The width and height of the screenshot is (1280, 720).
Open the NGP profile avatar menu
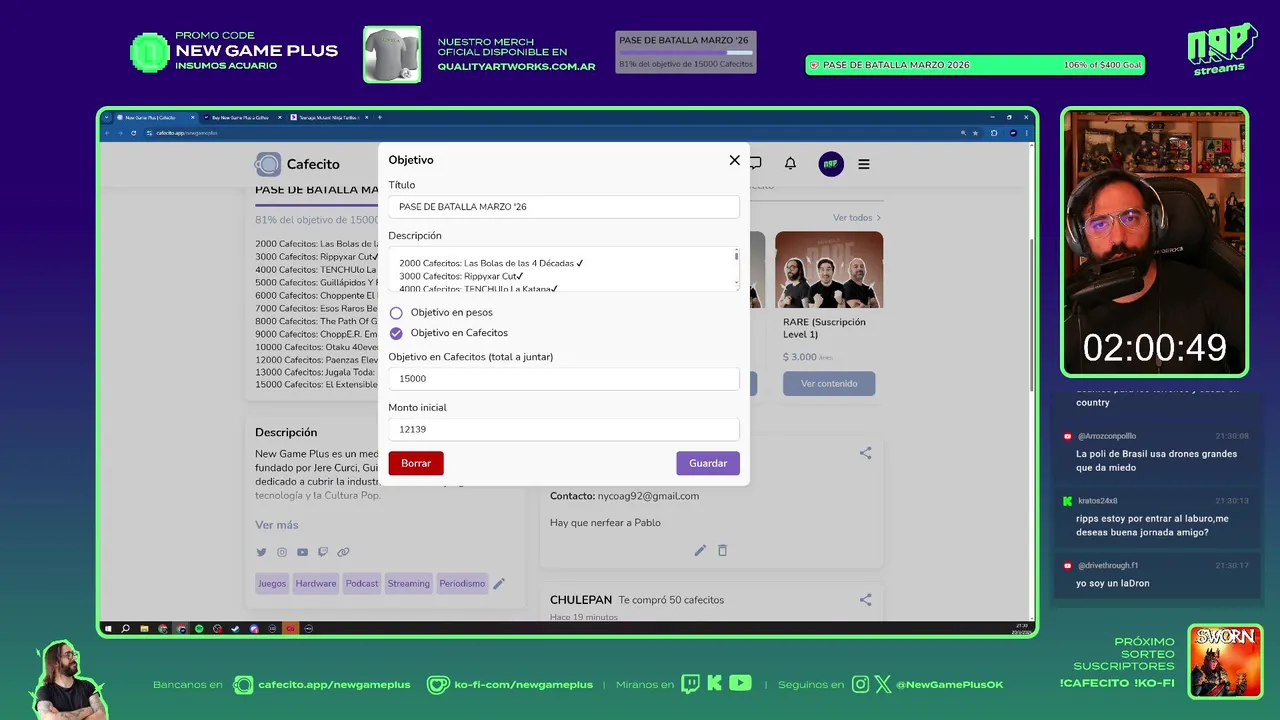[831, 164]
